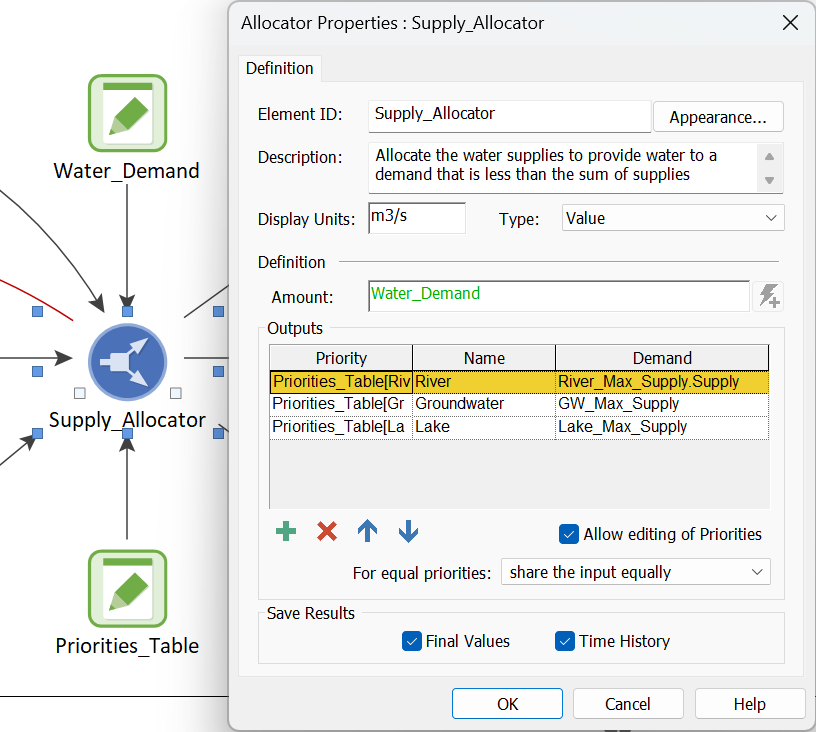Switch to the Definition tab
The image size is (816, 732).
(x=279, y=68)
